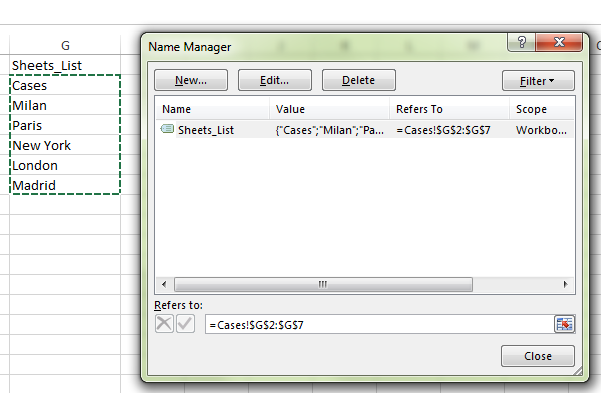Select the Paris cell in the worksheet

65,125
